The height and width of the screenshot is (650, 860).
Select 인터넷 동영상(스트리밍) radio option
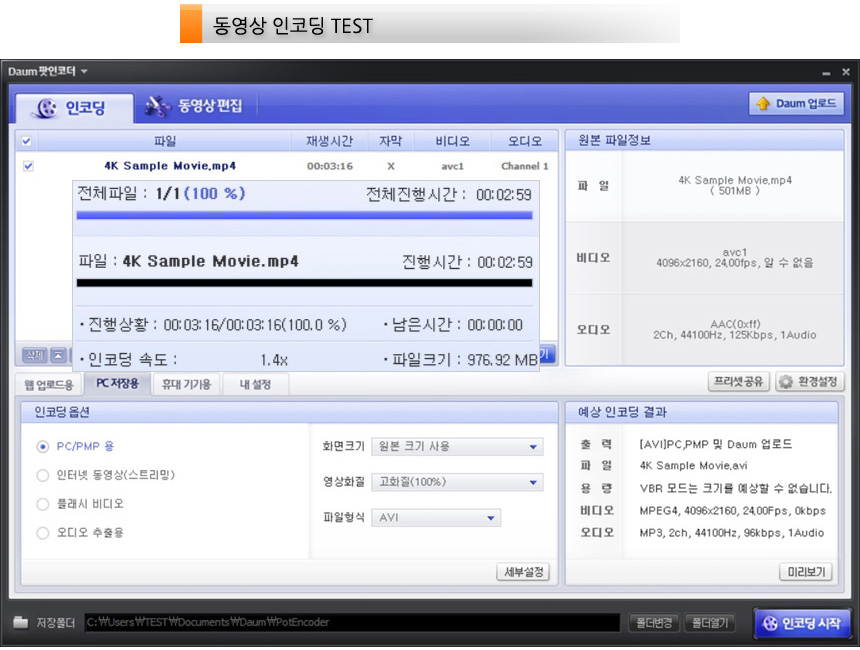pos(42,475)
